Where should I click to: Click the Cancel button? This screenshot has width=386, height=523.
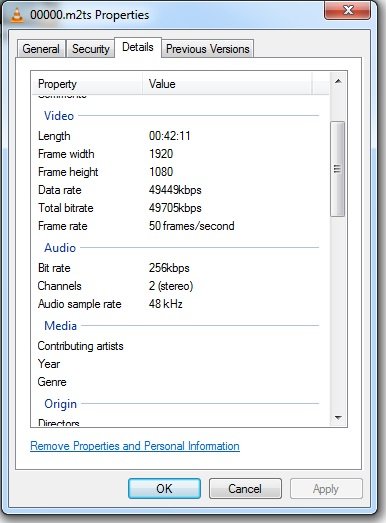pyautogui.click(x=245, y=489)
